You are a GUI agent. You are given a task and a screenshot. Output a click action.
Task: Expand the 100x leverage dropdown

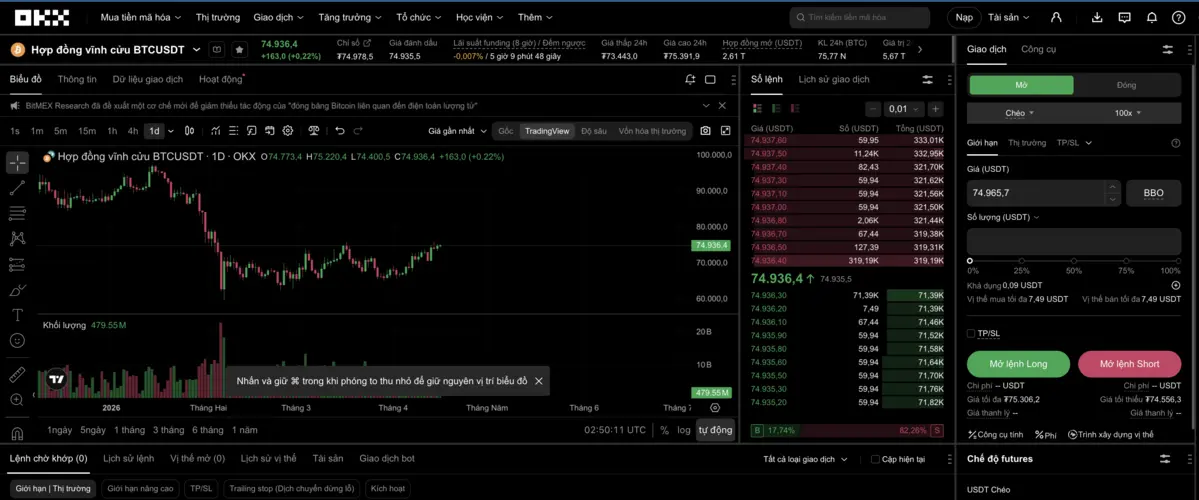click(x=1127, y=113)
